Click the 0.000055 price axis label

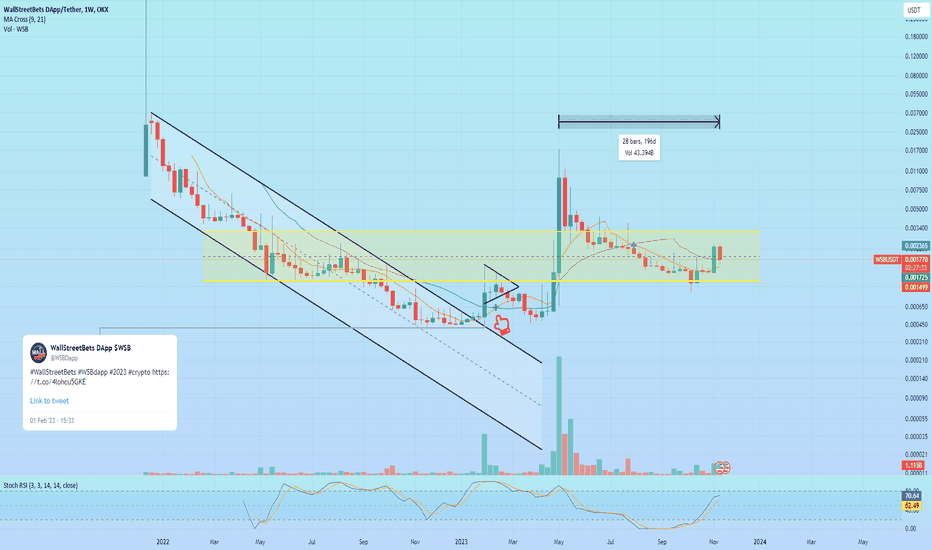coord(916,419)
